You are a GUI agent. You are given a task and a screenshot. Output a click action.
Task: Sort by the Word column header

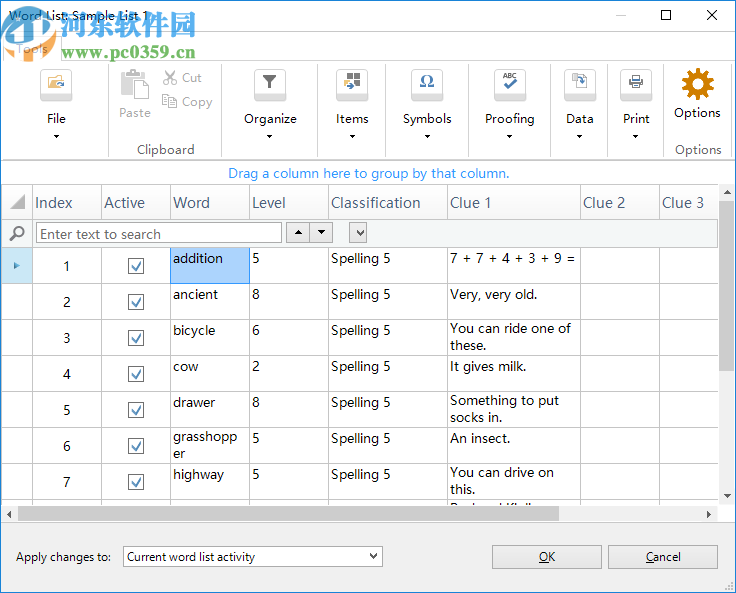210,202
